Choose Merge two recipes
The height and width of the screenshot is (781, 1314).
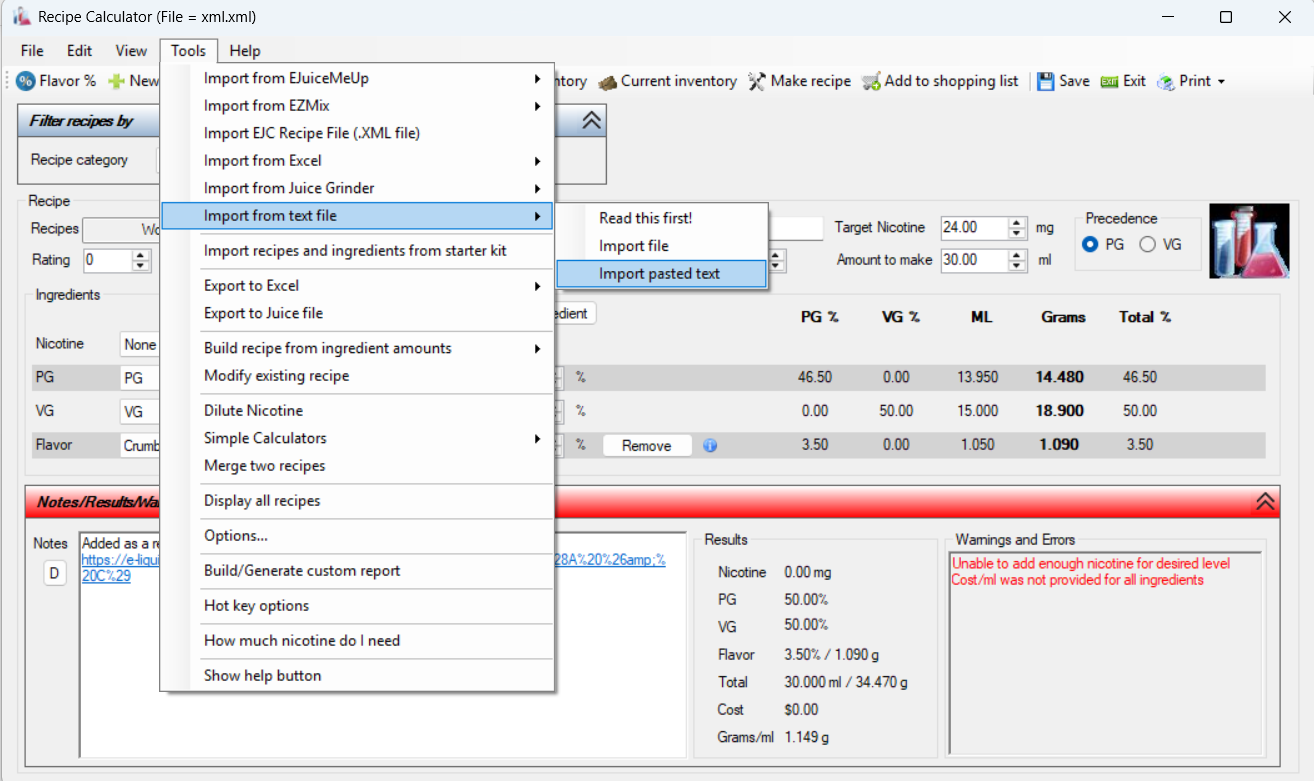click(x=357, y=466)
